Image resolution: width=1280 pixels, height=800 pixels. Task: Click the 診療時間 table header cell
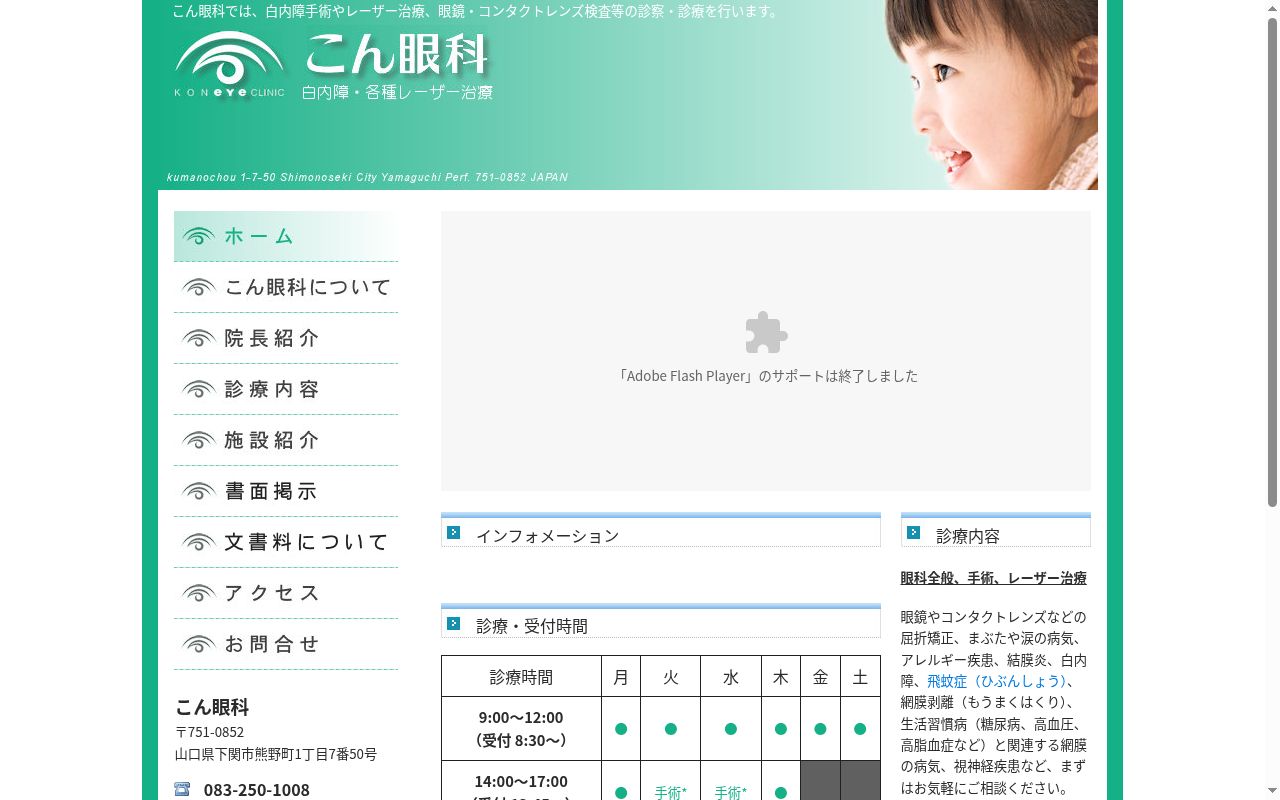pyautogui.click(x=521, y=677)
